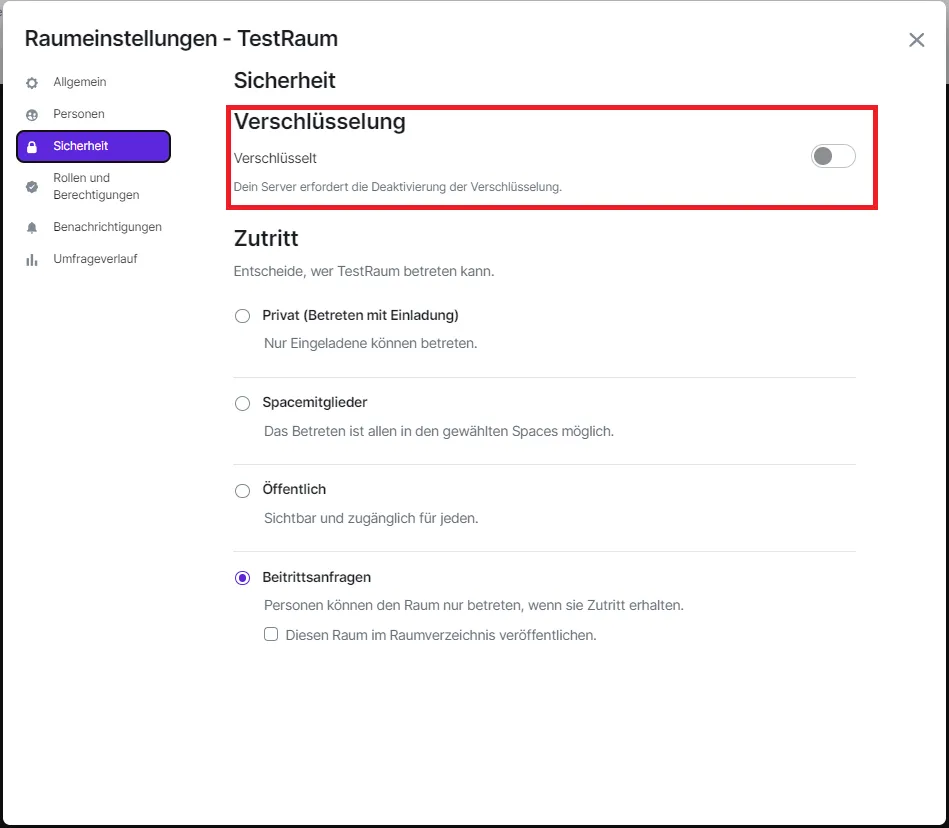The height and width of the screenshot is (828, 949).
Task: Select the Spacemitglieder access option
Action: [242, 403]
